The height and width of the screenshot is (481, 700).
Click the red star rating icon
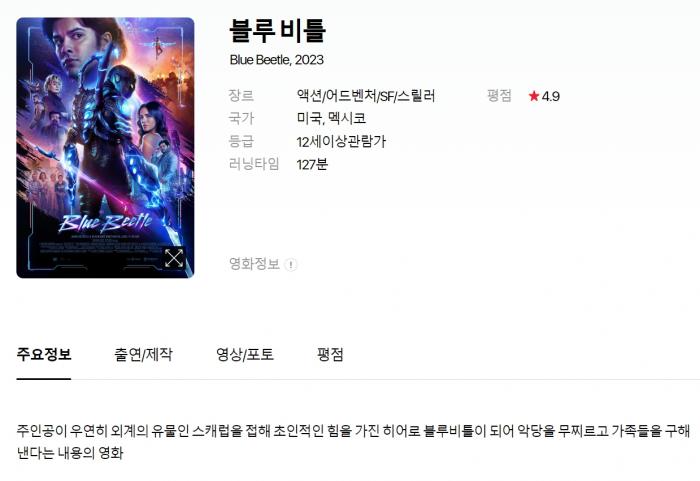(534, 96)
